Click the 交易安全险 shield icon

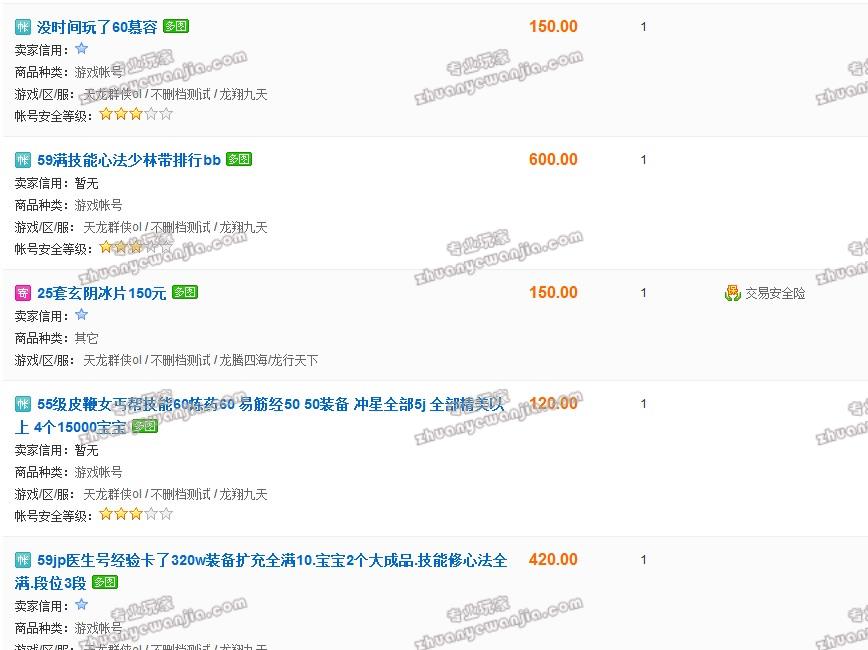click(732, 293)
